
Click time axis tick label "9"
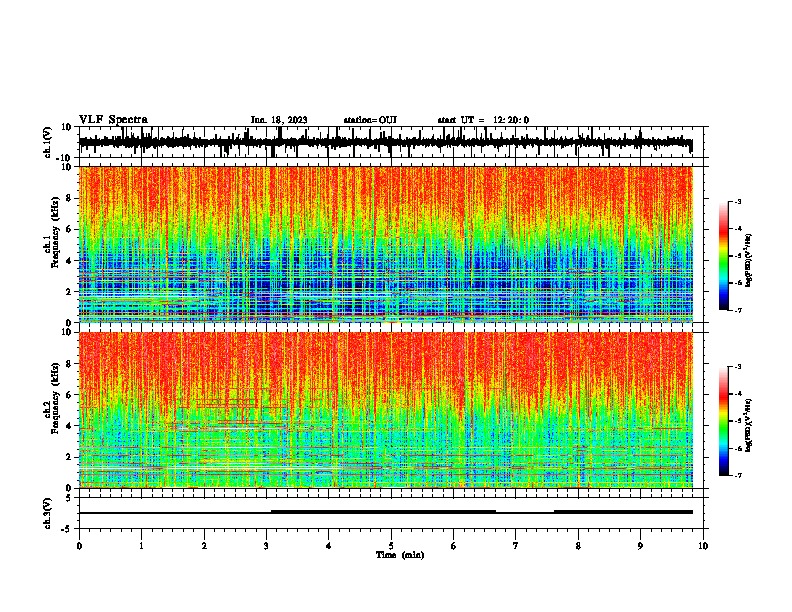tap(640, 546)
